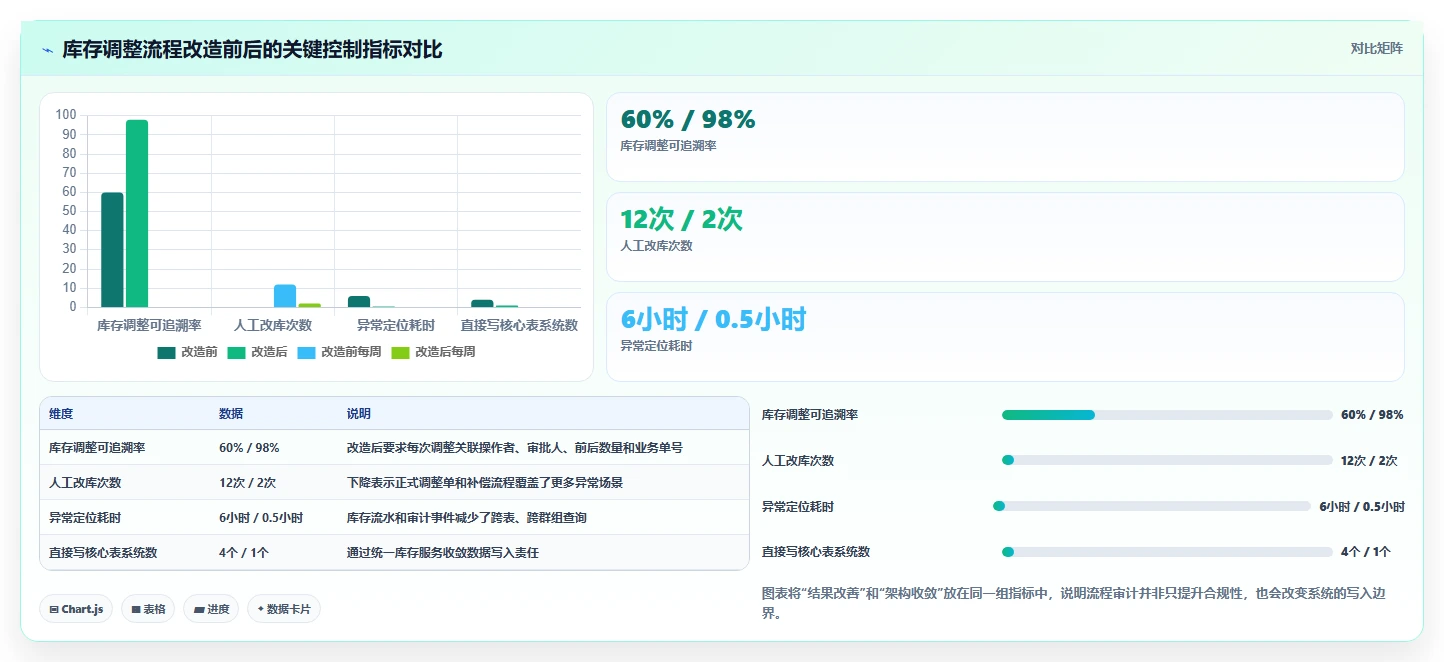This screenshot has width=1444, height=662.
Task: Click the 60% / 98% value beside the progress bar
Action: point(1372,415)
